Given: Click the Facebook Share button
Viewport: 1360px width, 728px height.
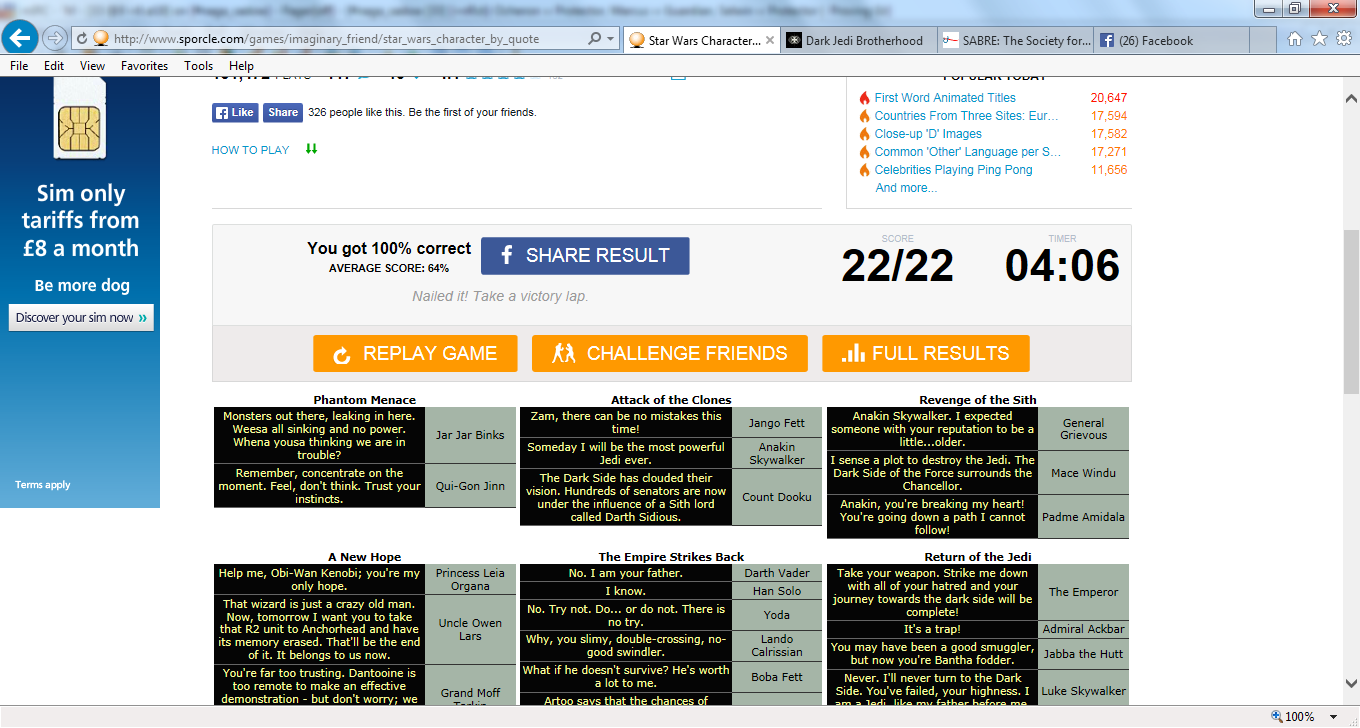Looking at the screenshot, I should pos(283,112).
